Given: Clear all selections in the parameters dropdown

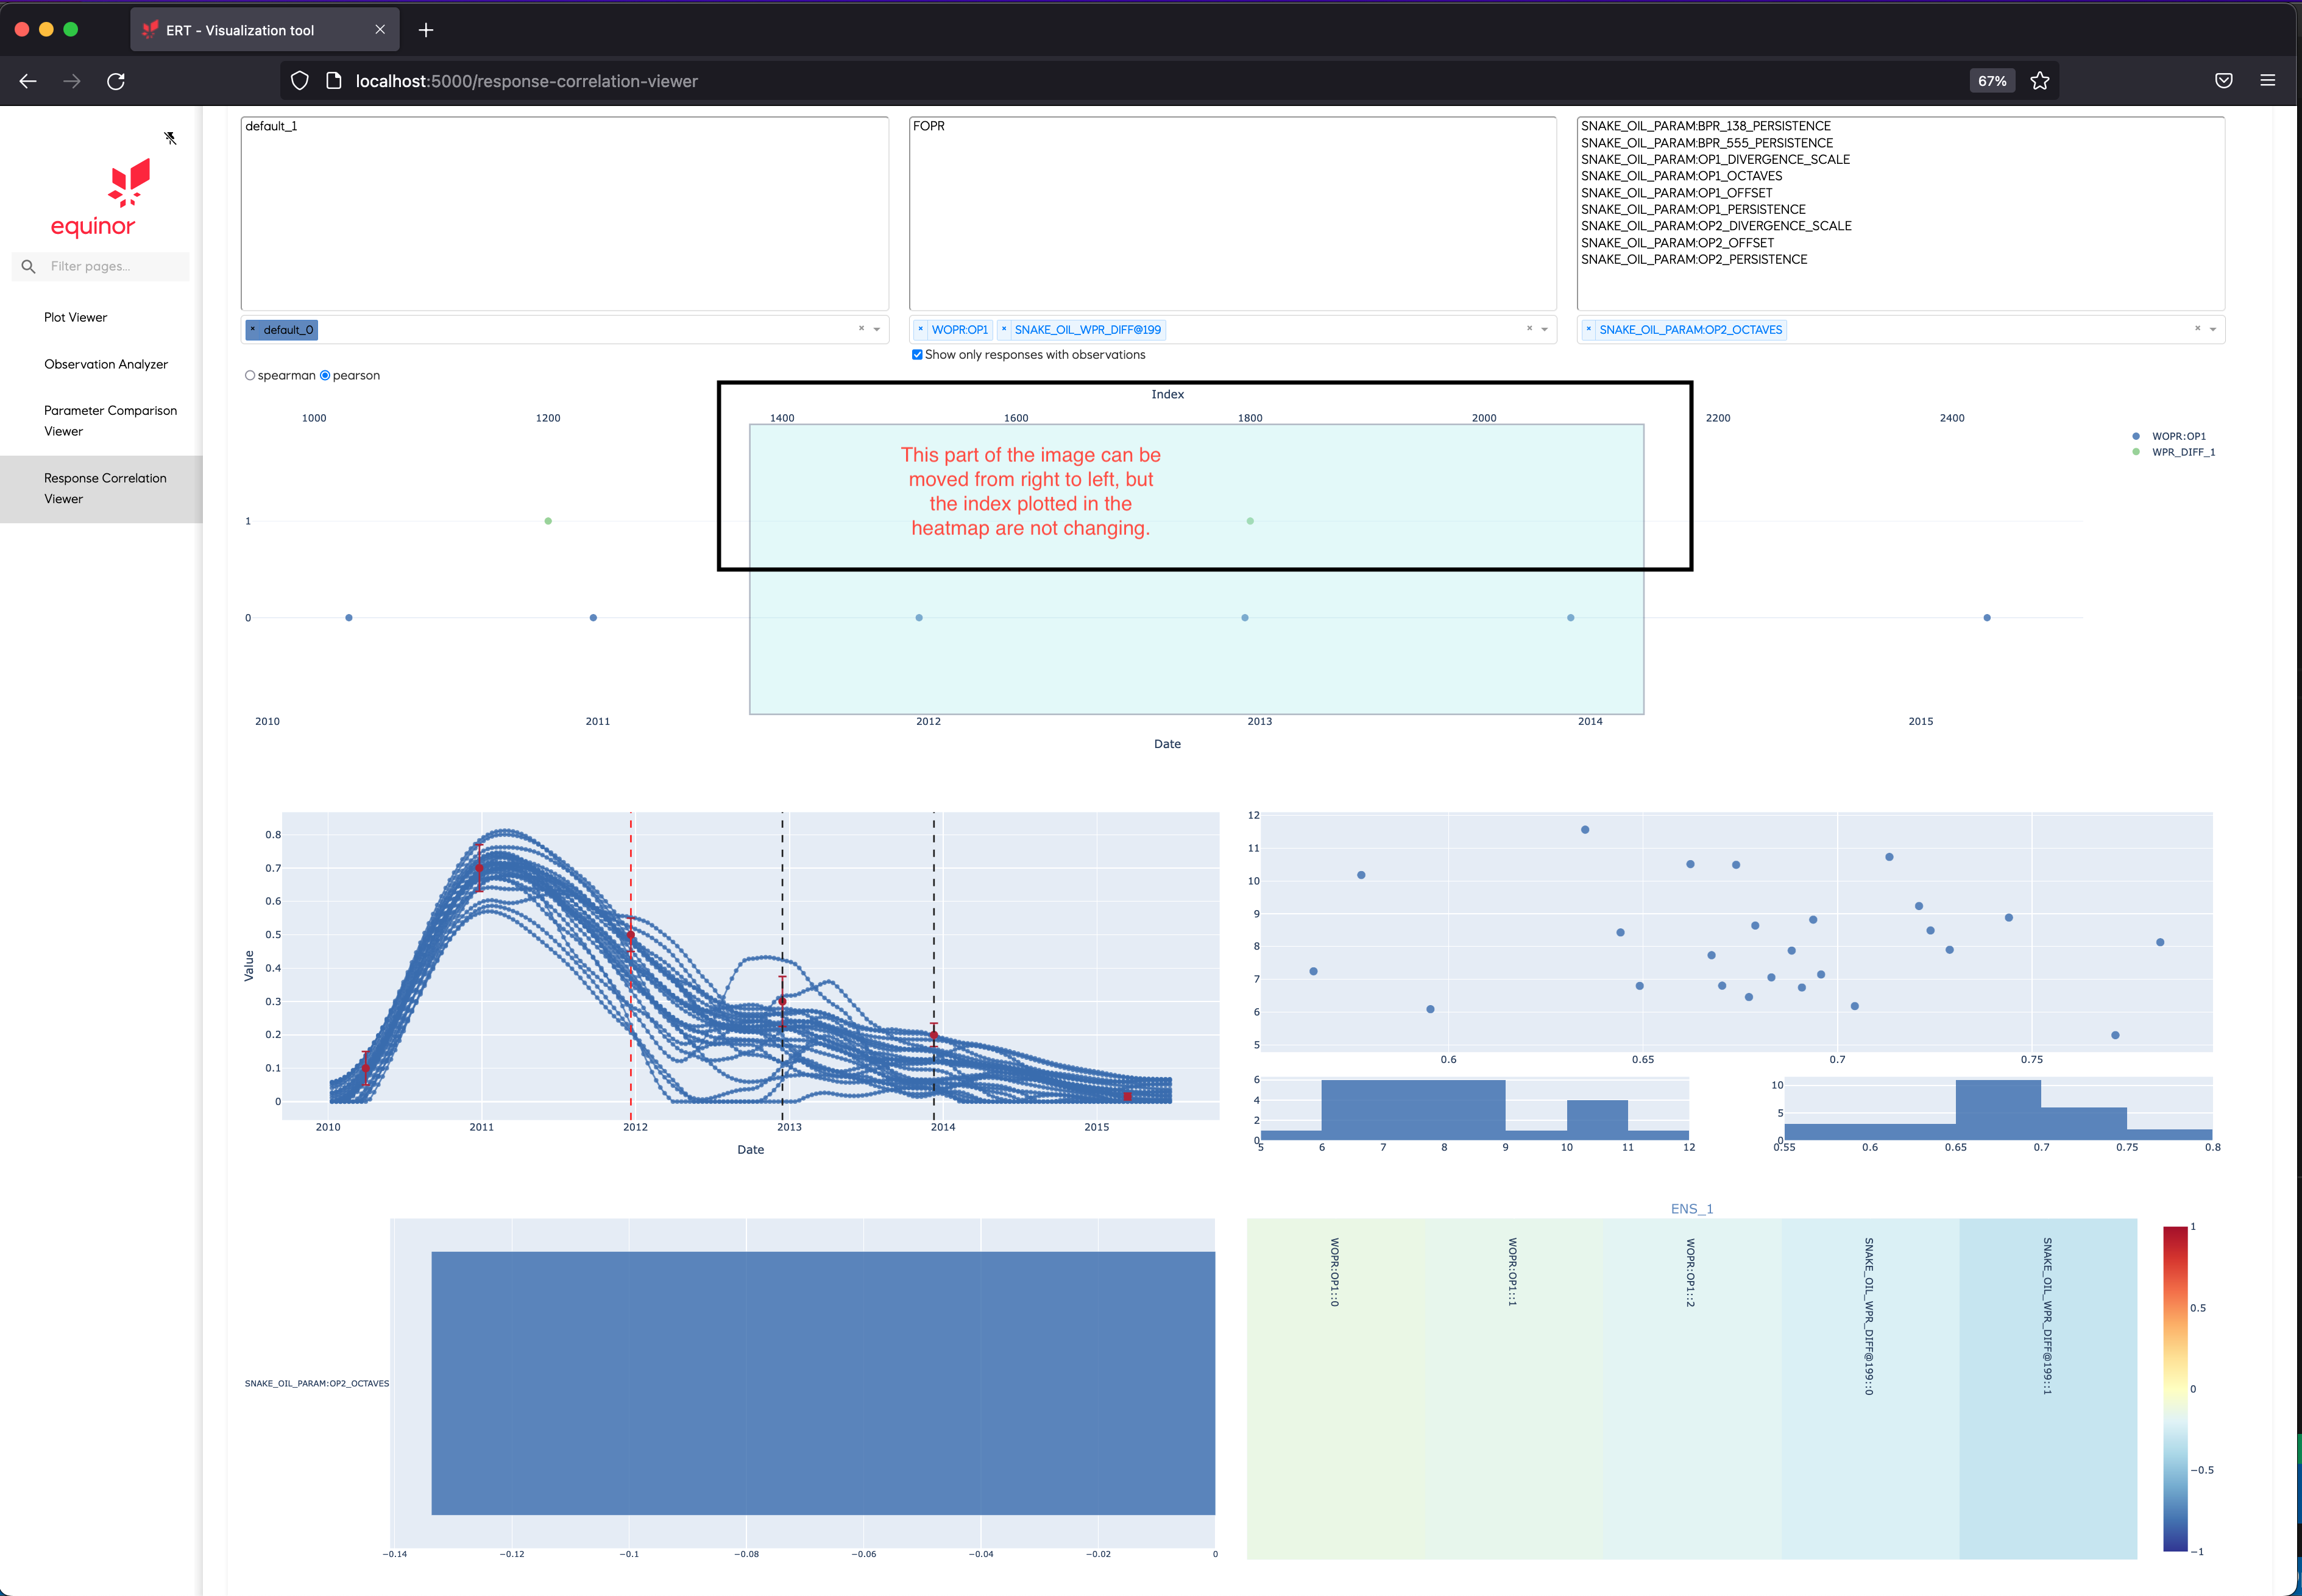Looking at the screenshot, I should [2197, 329].
